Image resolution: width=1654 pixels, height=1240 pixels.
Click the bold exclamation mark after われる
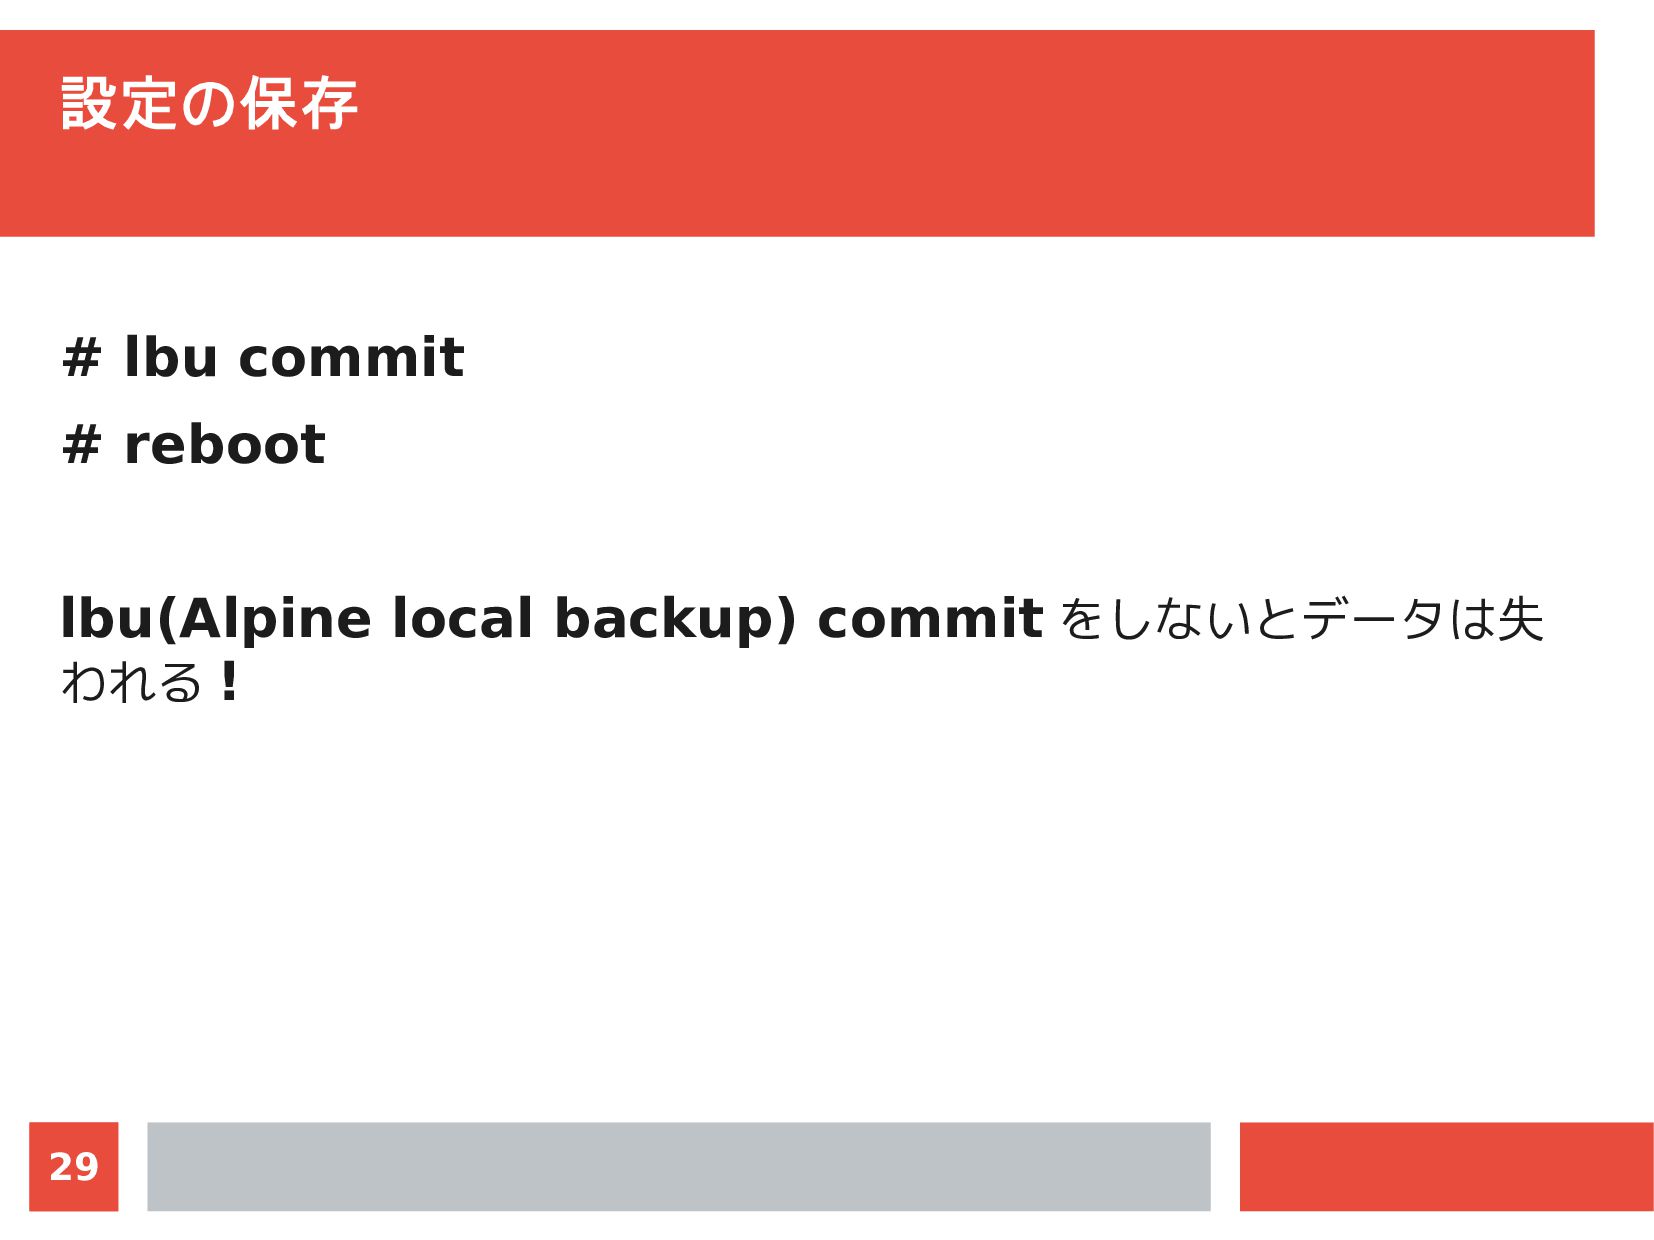click(230, 682)
